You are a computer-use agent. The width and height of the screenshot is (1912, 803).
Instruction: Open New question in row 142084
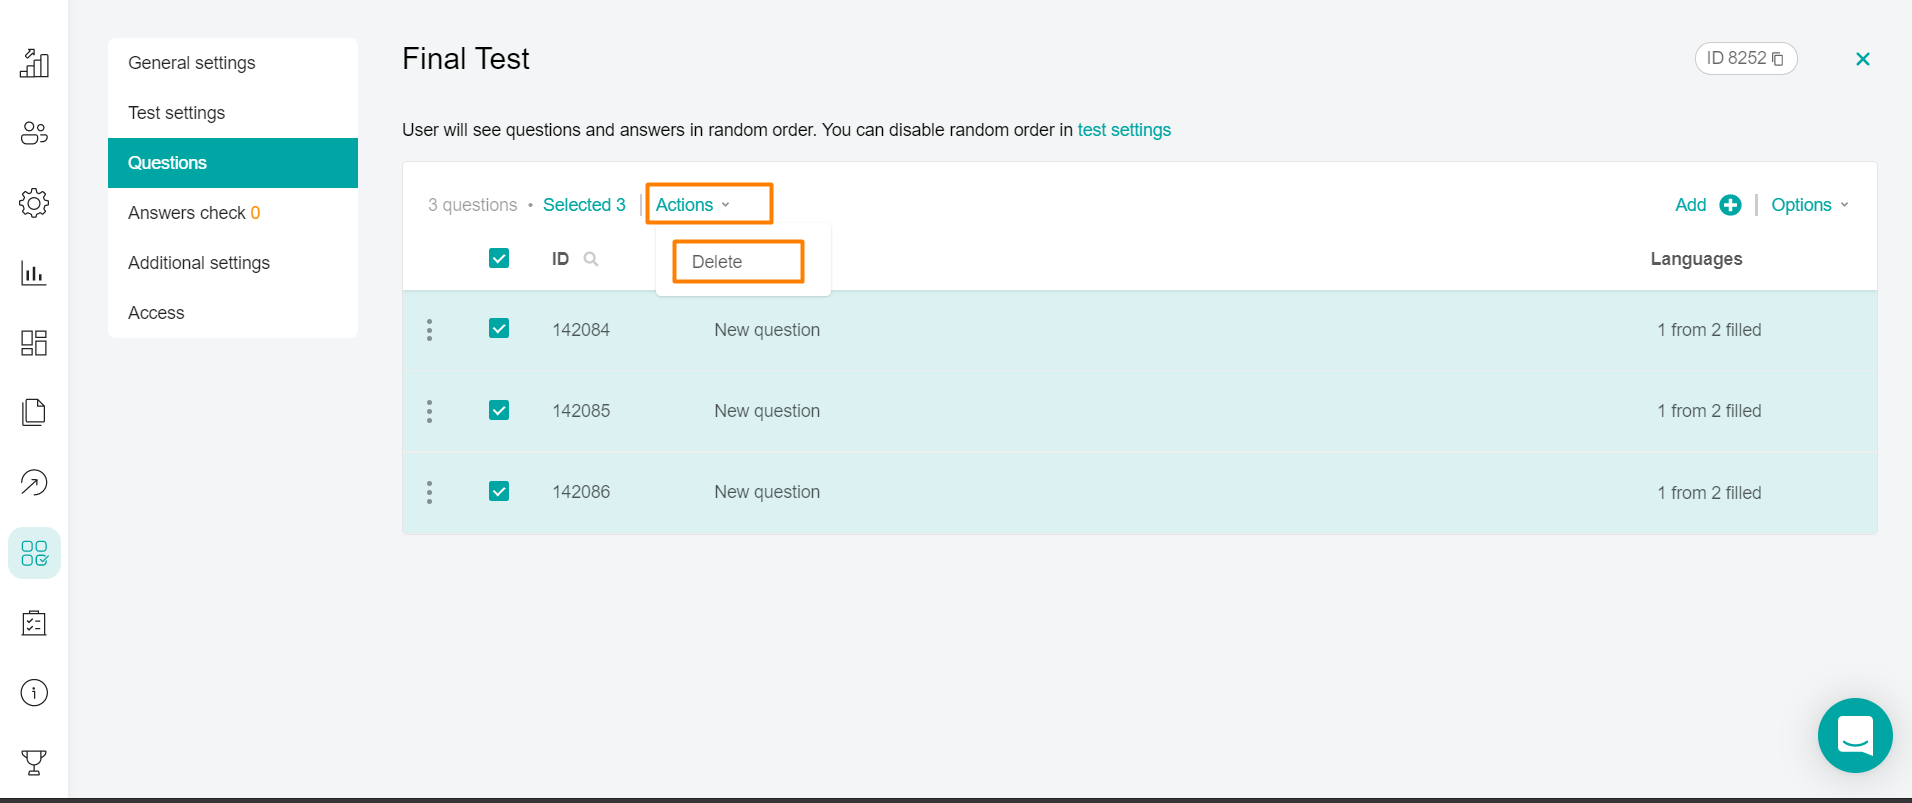[767, 330]
